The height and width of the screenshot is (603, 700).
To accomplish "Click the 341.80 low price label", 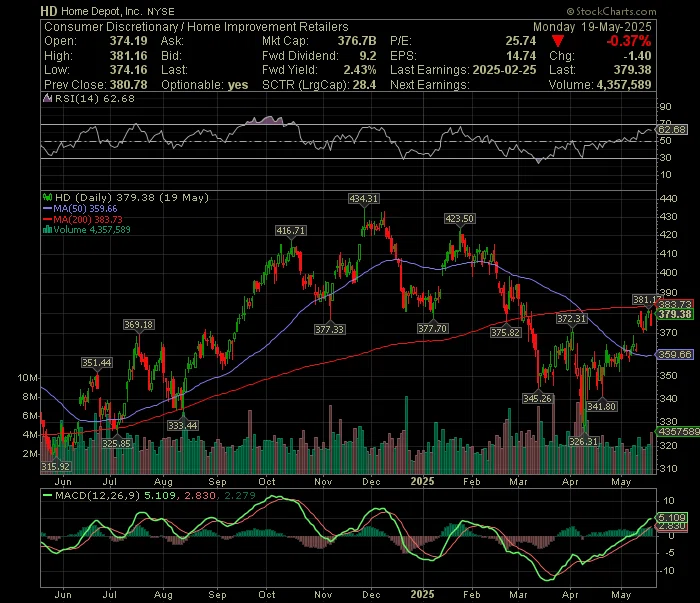I will click(602, 406).
